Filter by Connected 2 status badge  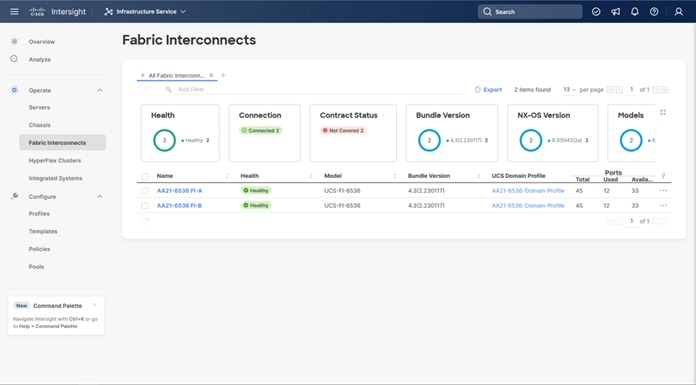click(x=261, y=131)
